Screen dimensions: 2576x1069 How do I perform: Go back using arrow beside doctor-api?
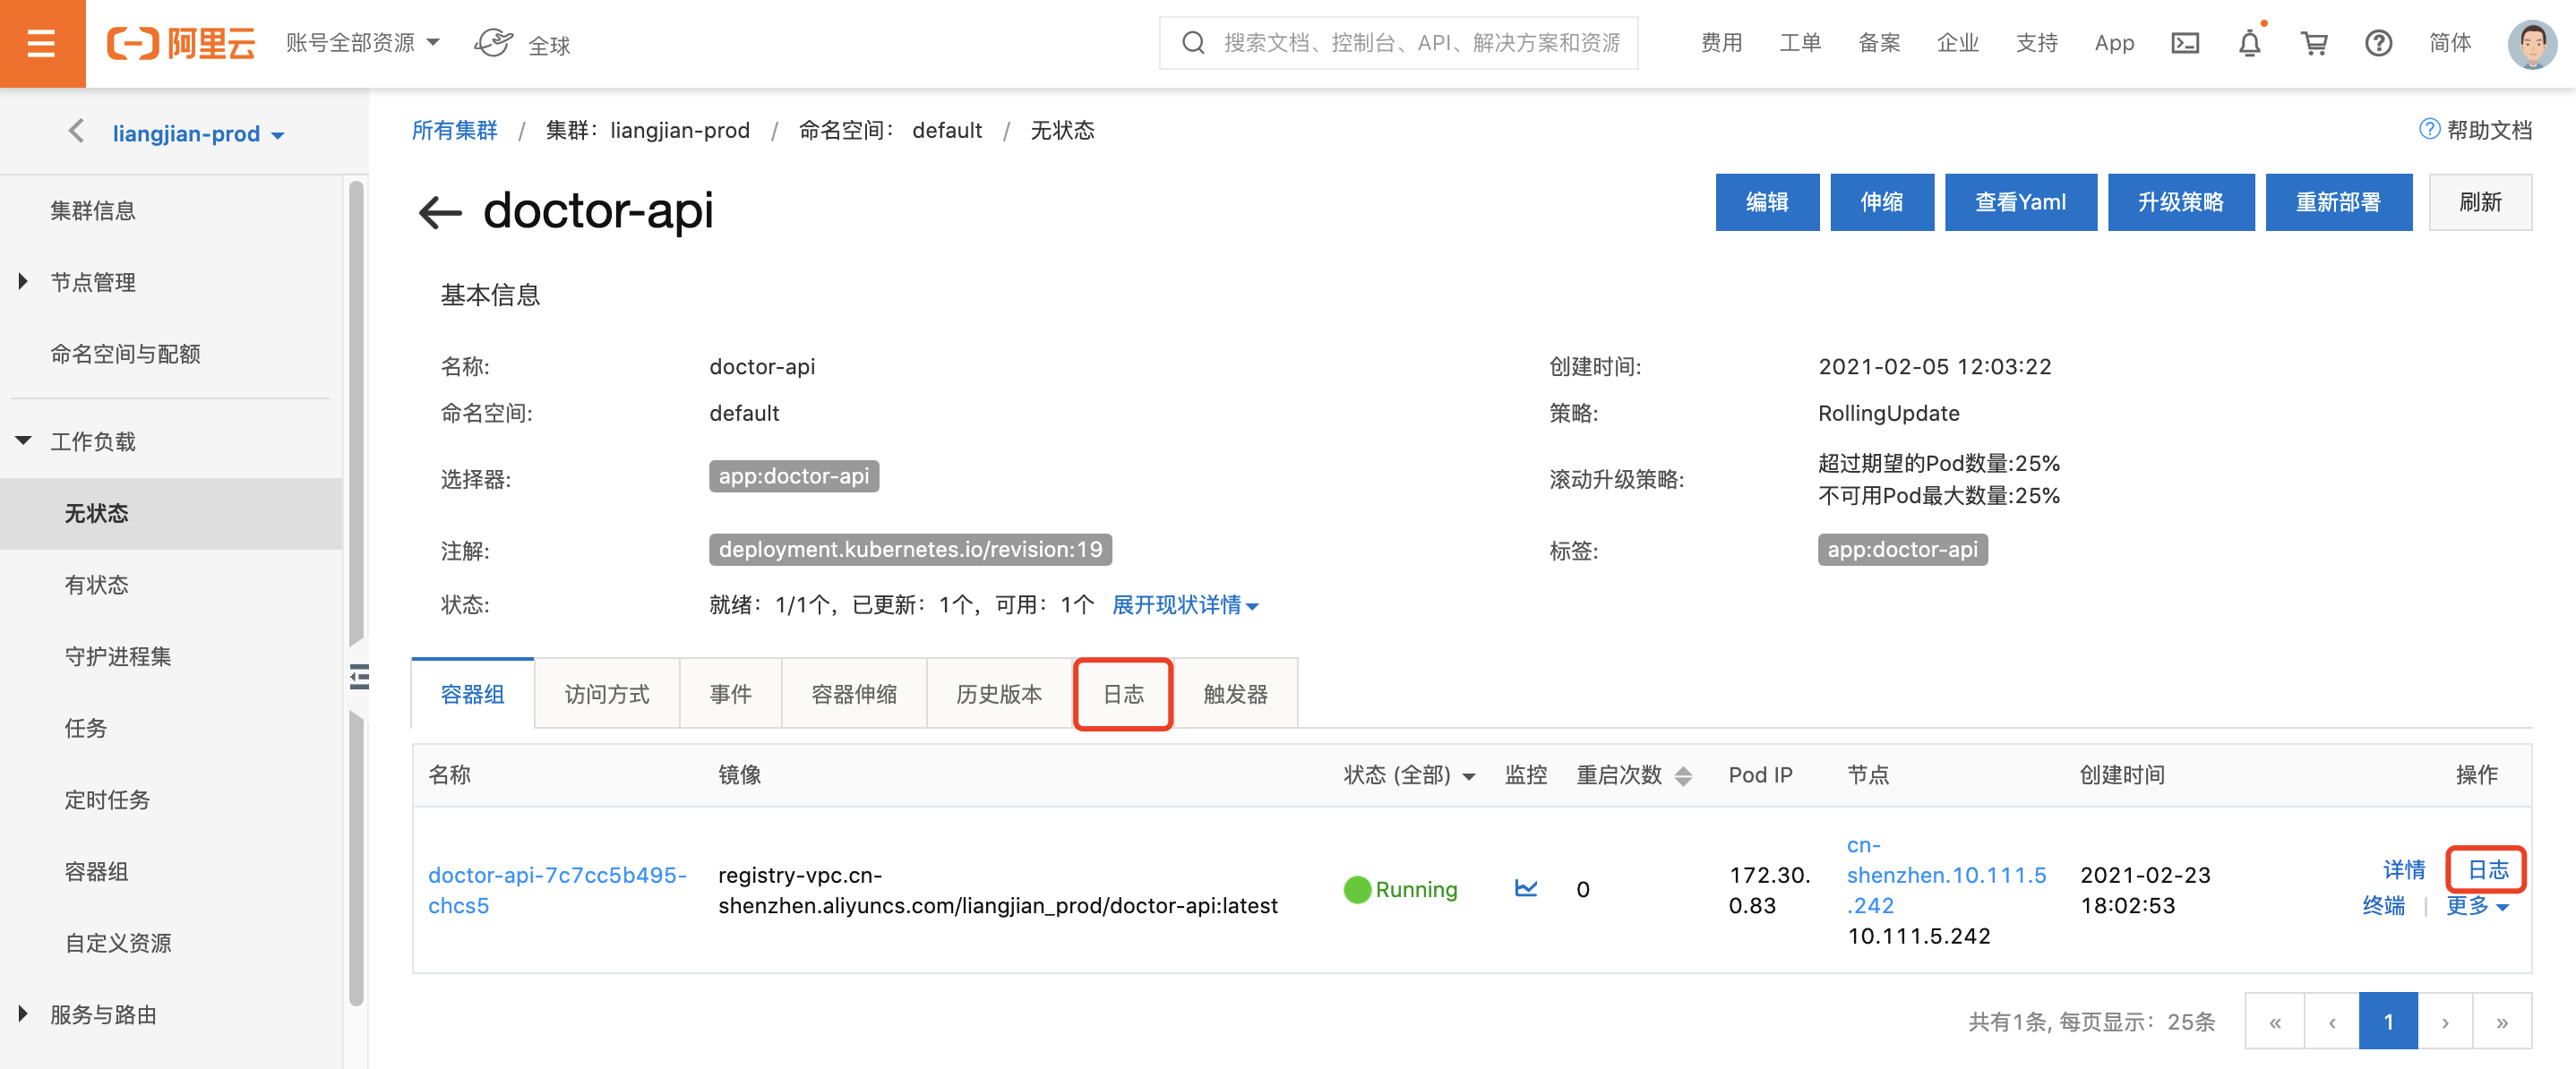[439, 212]
